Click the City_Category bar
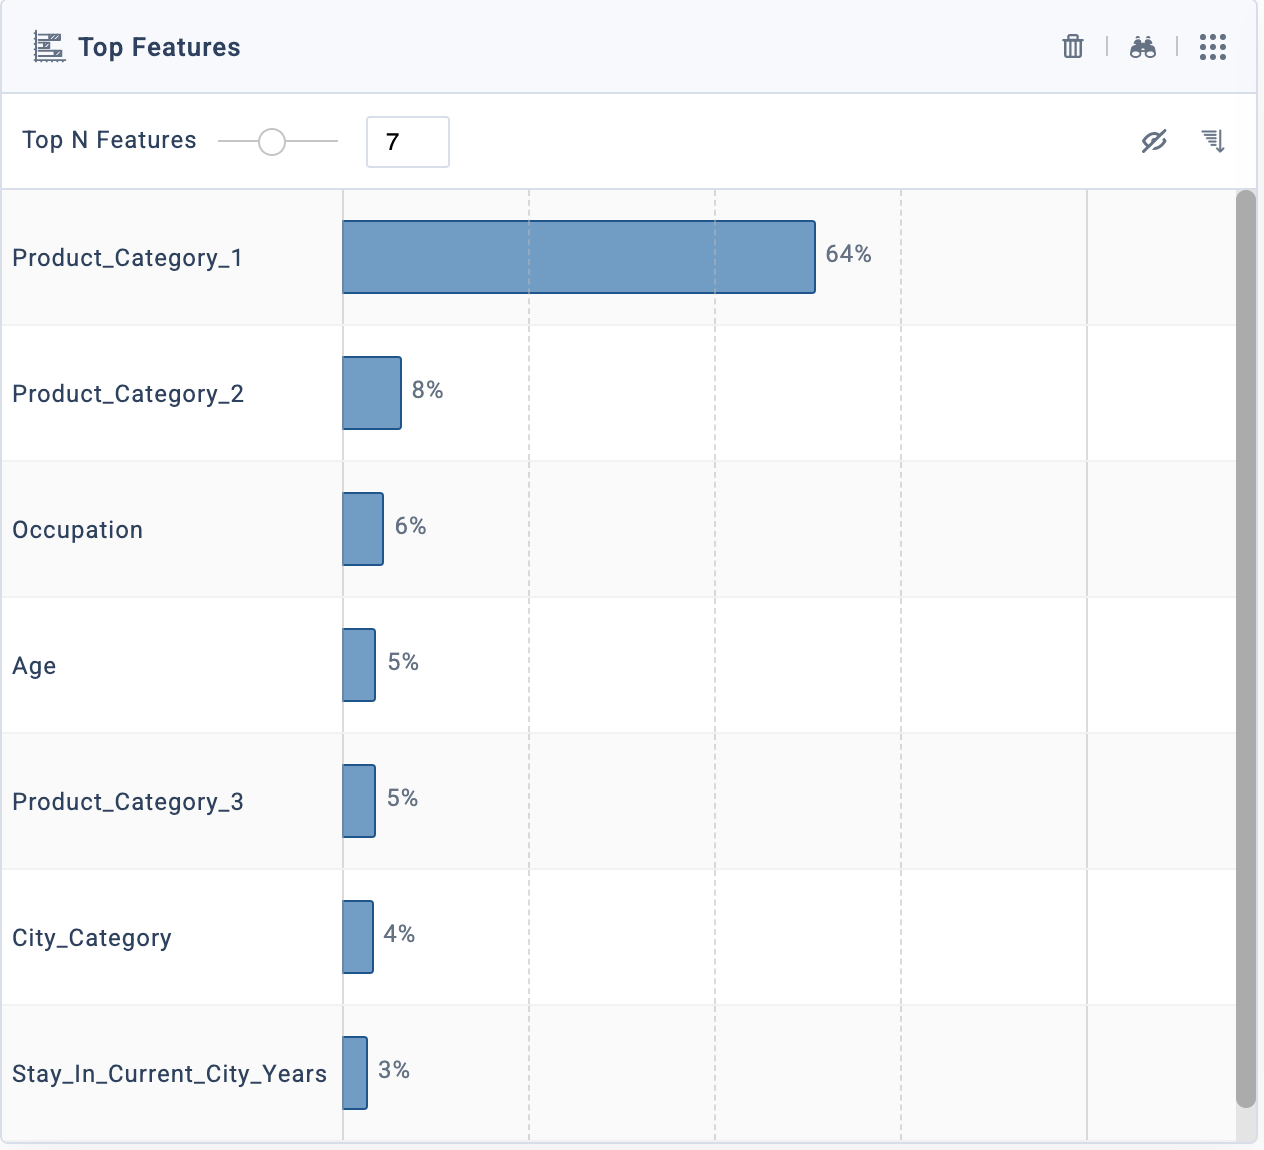Screen dimensions: 1264x1150 358,937
